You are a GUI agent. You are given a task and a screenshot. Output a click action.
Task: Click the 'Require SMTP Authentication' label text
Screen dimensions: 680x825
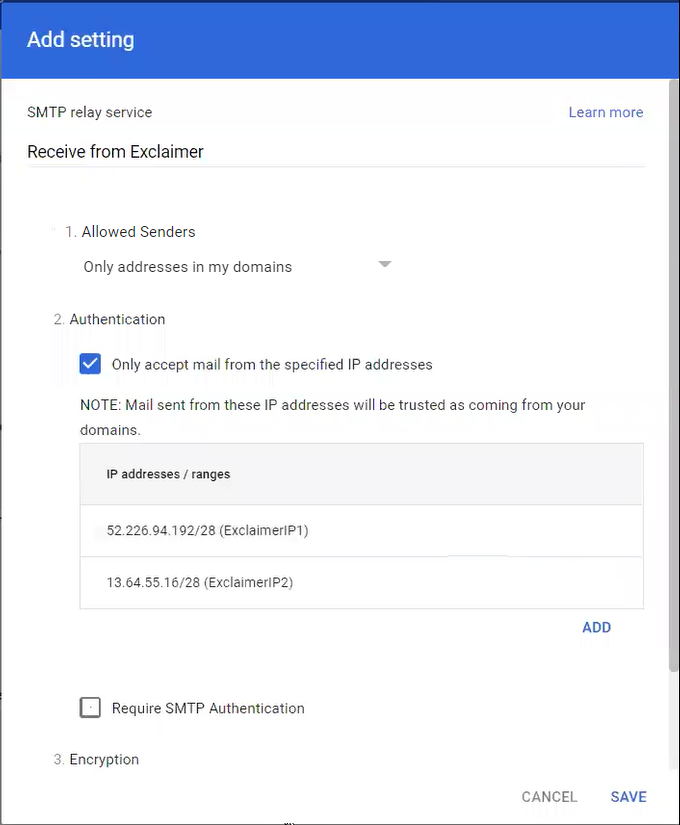pyautogui.click(x=208, y=708)
